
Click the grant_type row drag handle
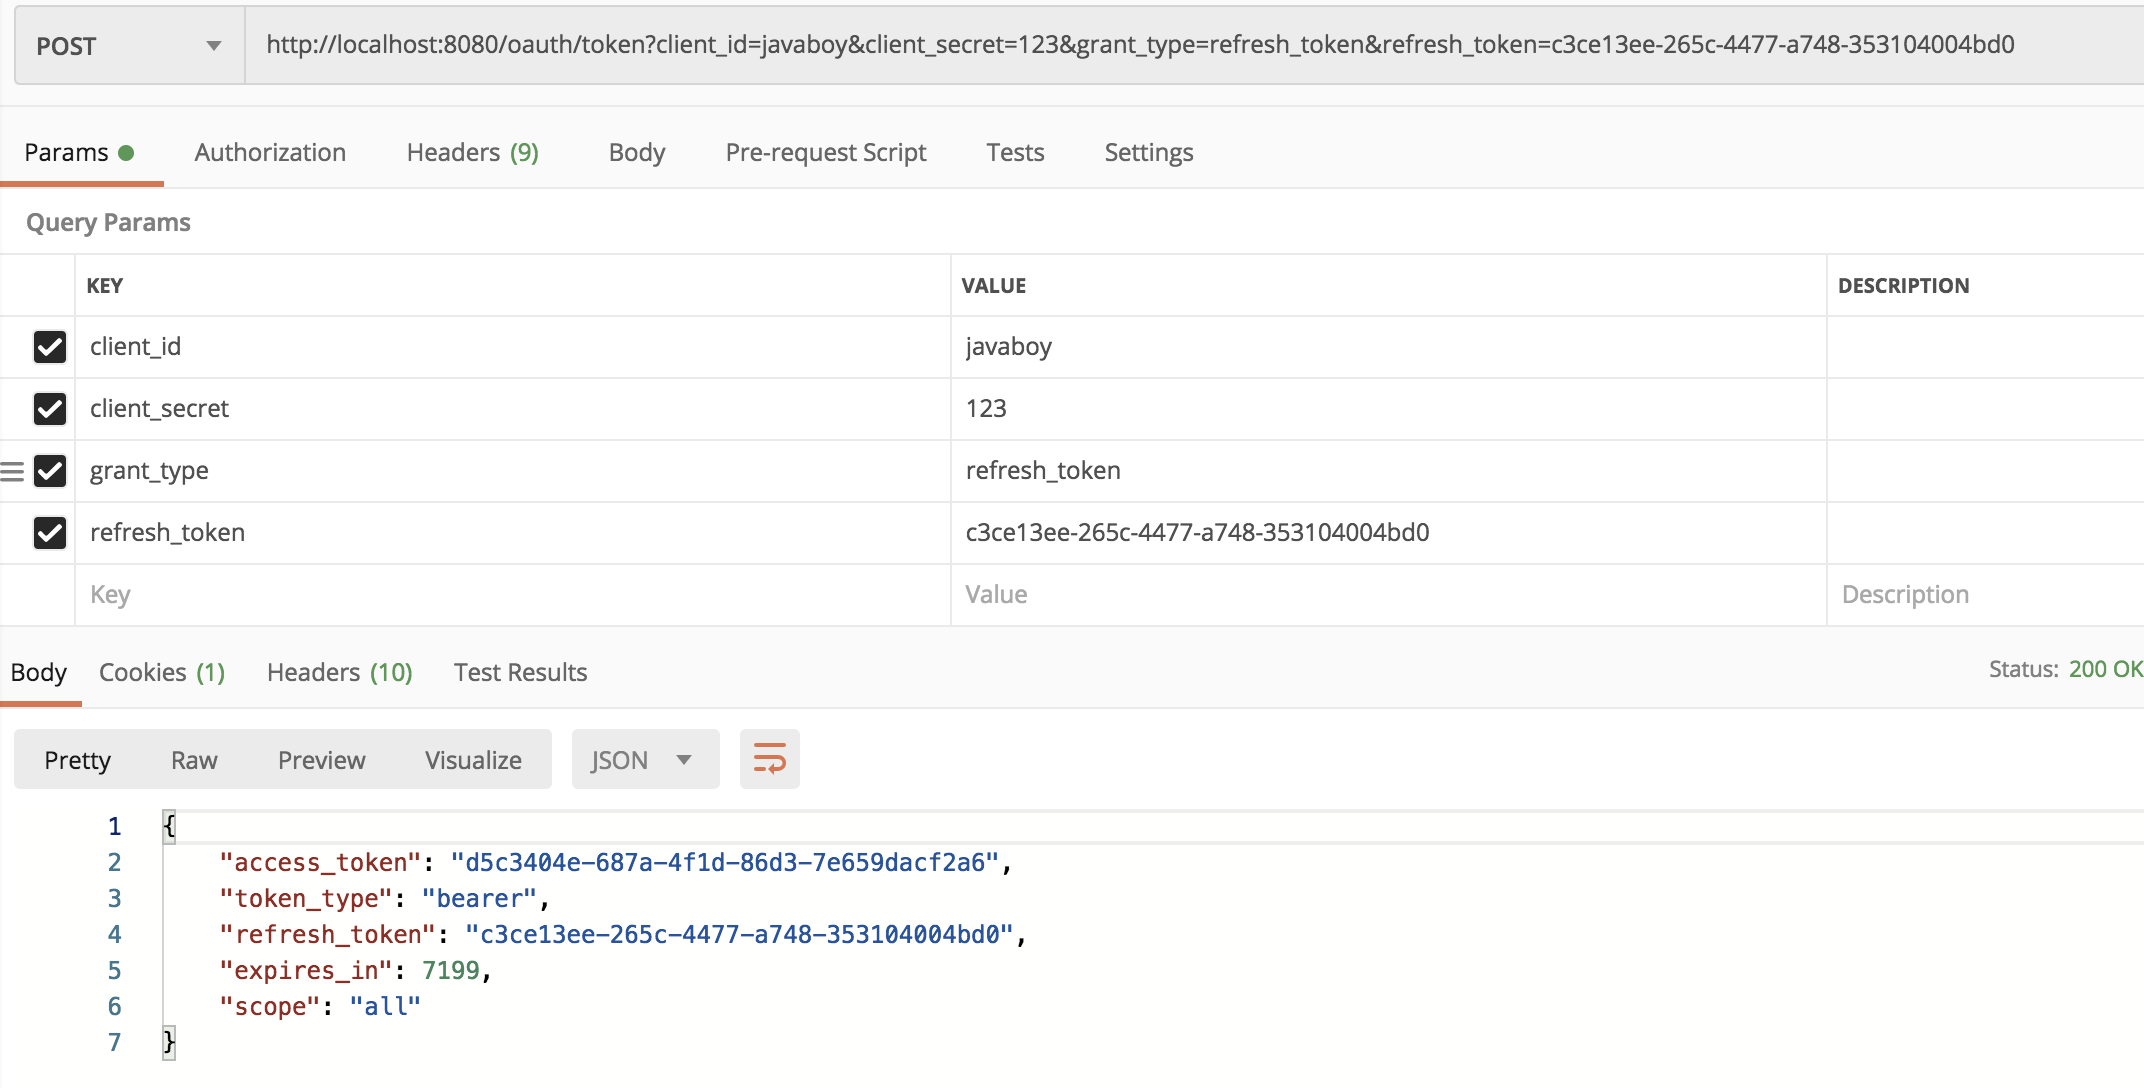[x=12, y=471]
